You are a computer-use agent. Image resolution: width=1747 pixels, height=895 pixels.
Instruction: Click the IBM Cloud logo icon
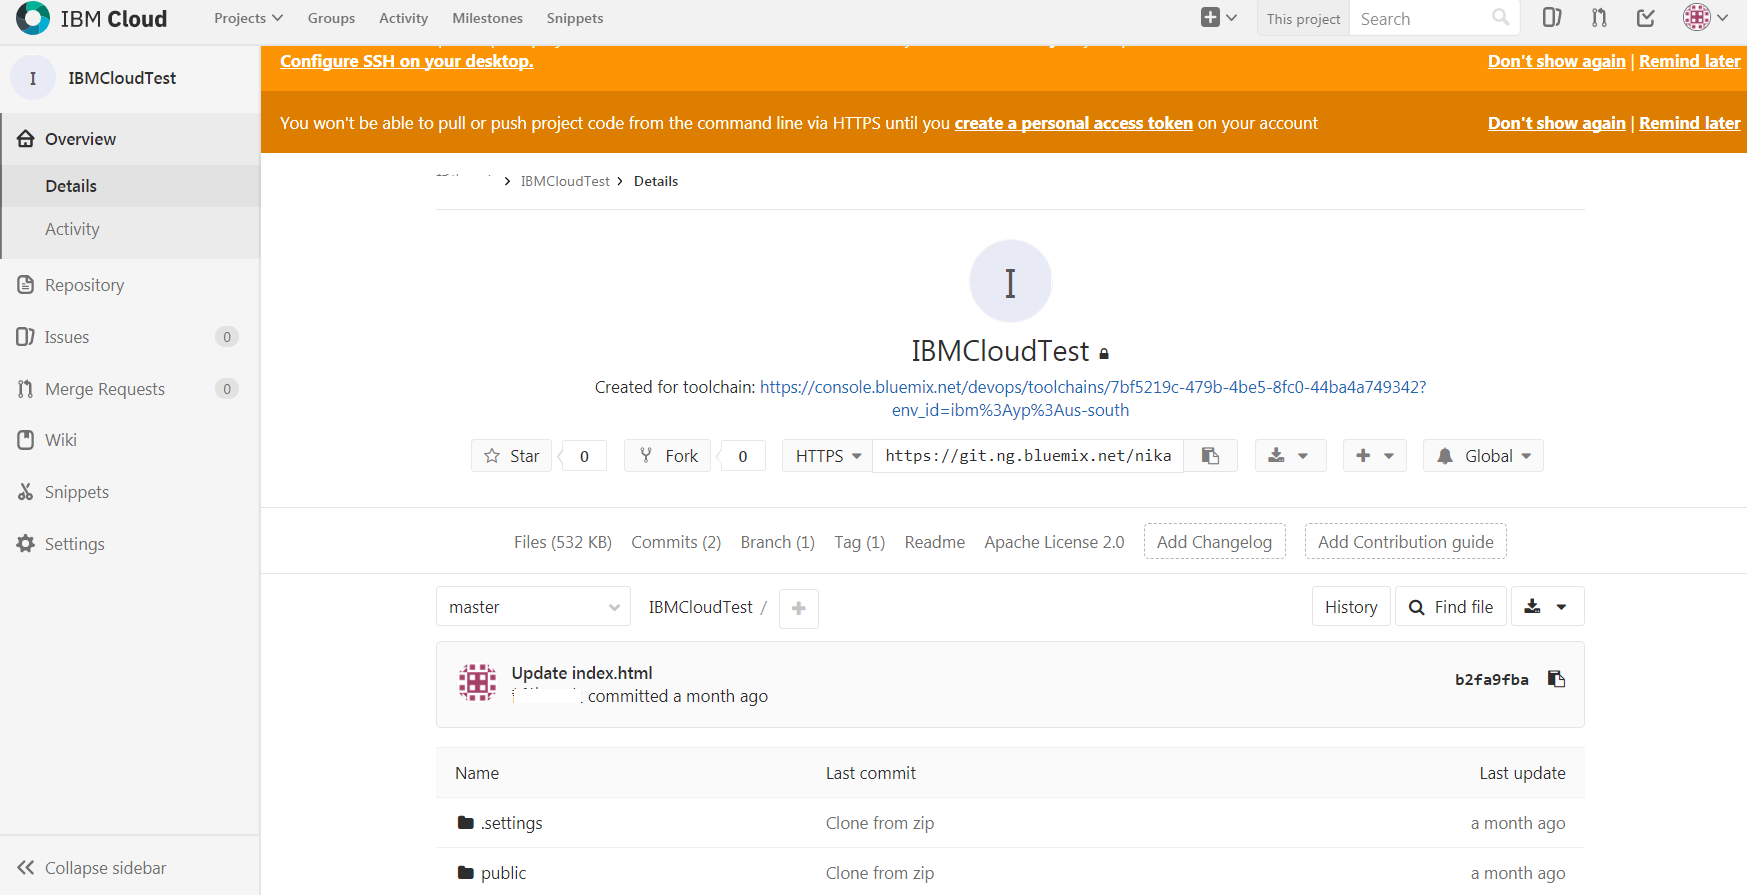[x=33, y=18]
